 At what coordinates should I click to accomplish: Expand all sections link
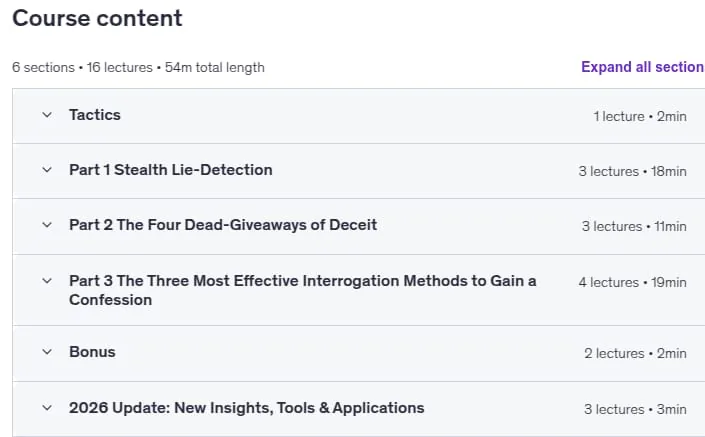643,67
